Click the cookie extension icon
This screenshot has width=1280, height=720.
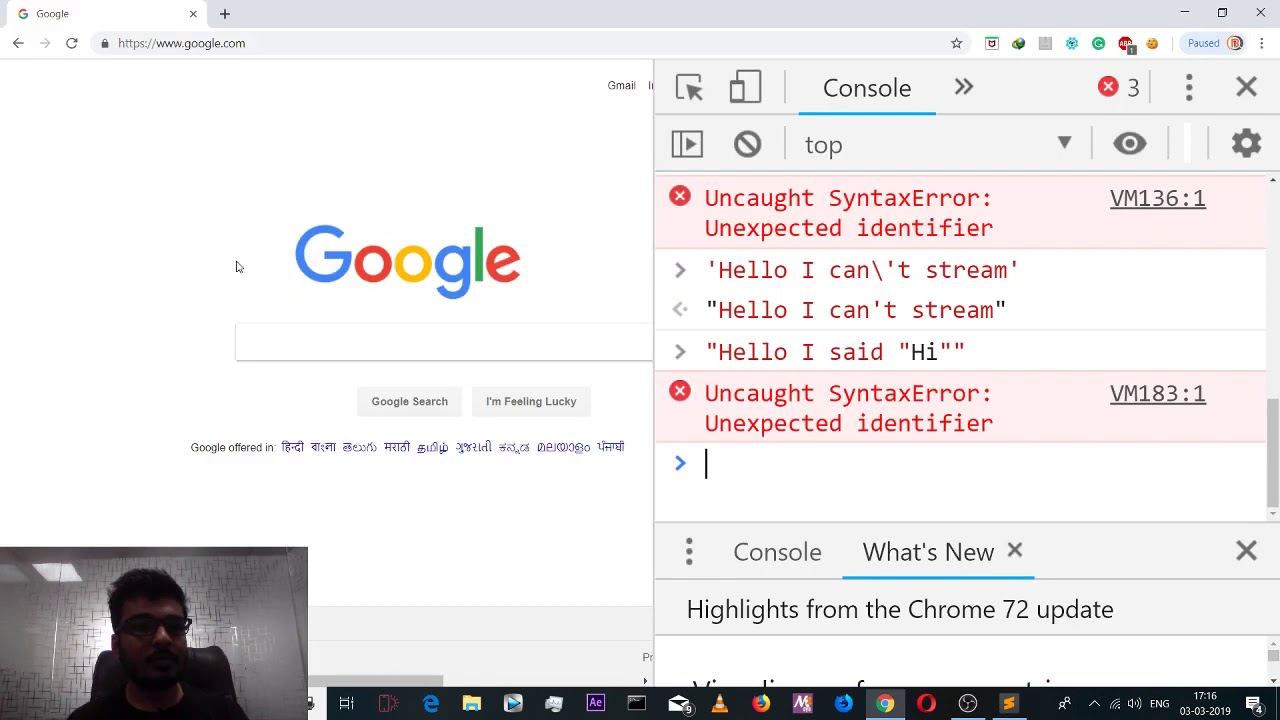click(1152, 43)
